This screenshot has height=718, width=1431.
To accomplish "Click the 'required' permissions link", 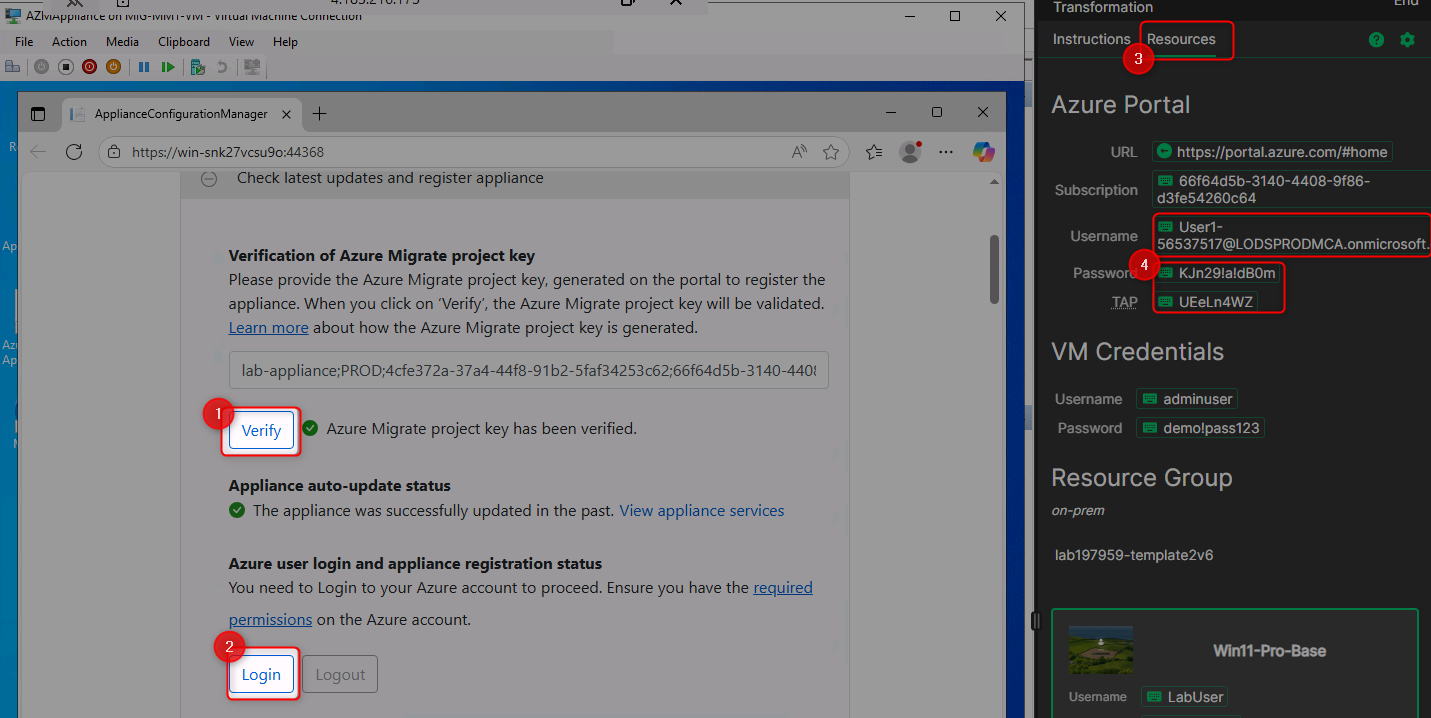I will (x=783, y=587).
